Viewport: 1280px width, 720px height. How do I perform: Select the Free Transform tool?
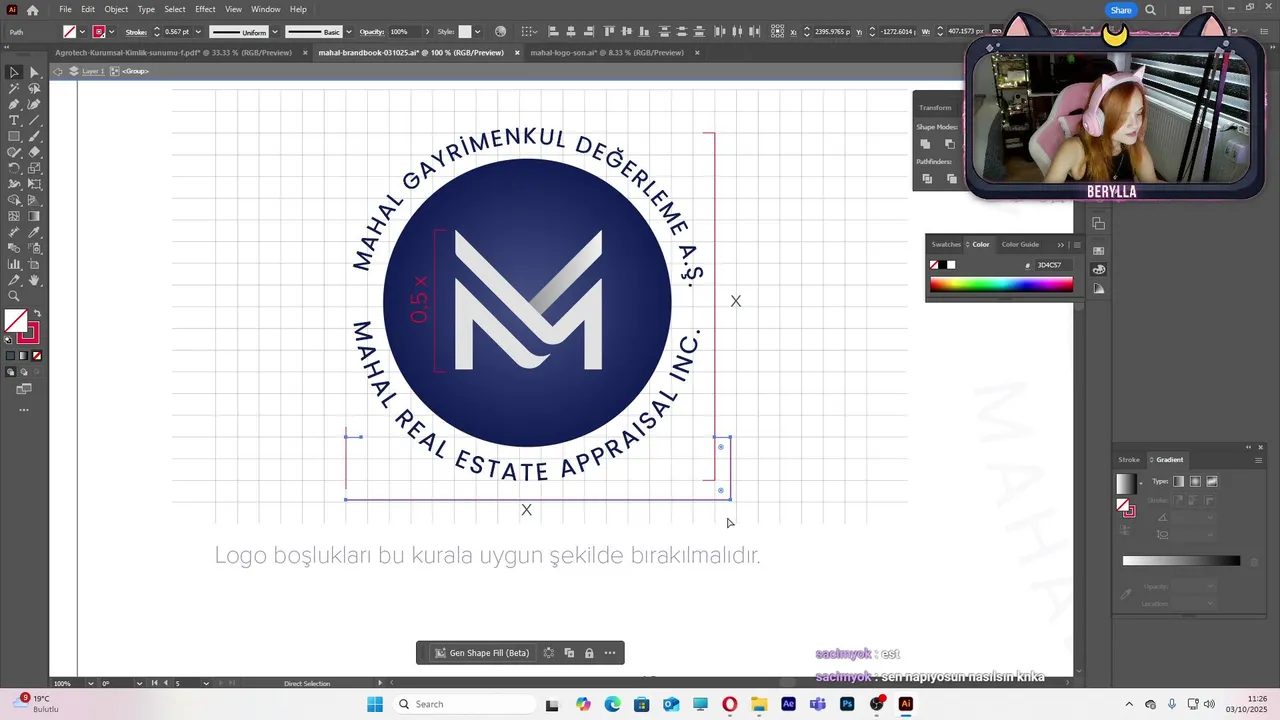tap(34, 185)
